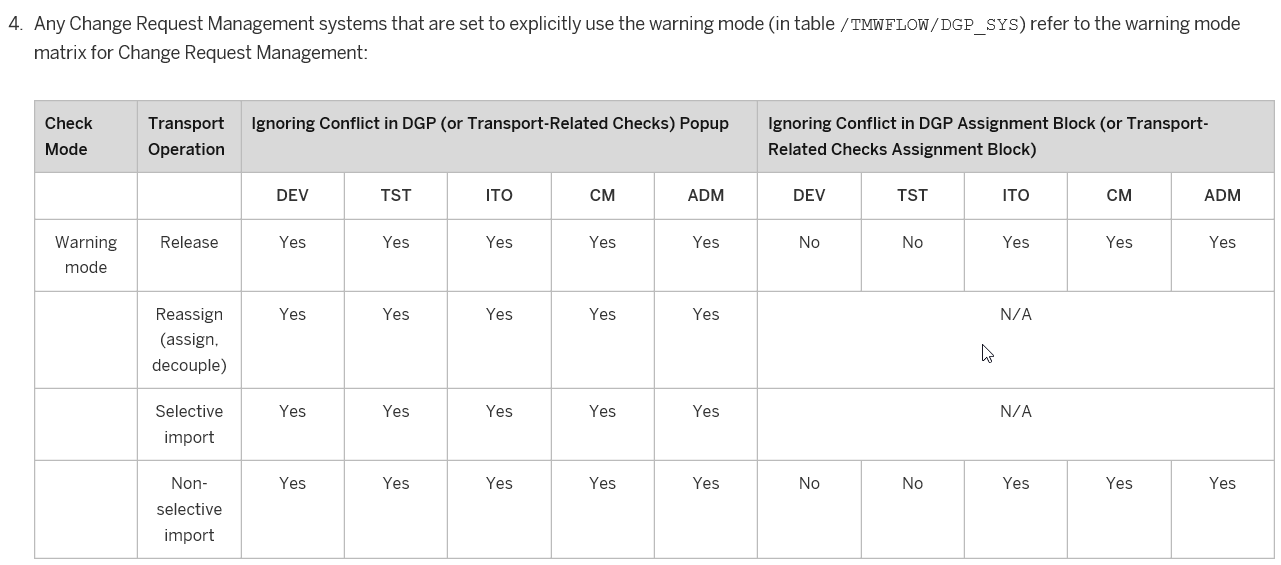Image resolution: width=1281 pixels, height=565 pixels.
Task: Click the /TMWFLOW/DGP_SYS table name text
Action: click(932, 24)
